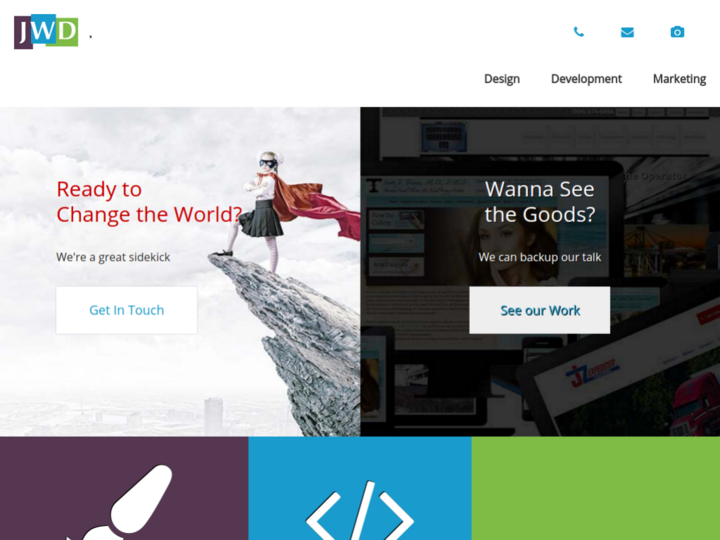Click the green marketing tile
Image resolution: width=720 pixels, height=540 pixels.
coord(596,488)
